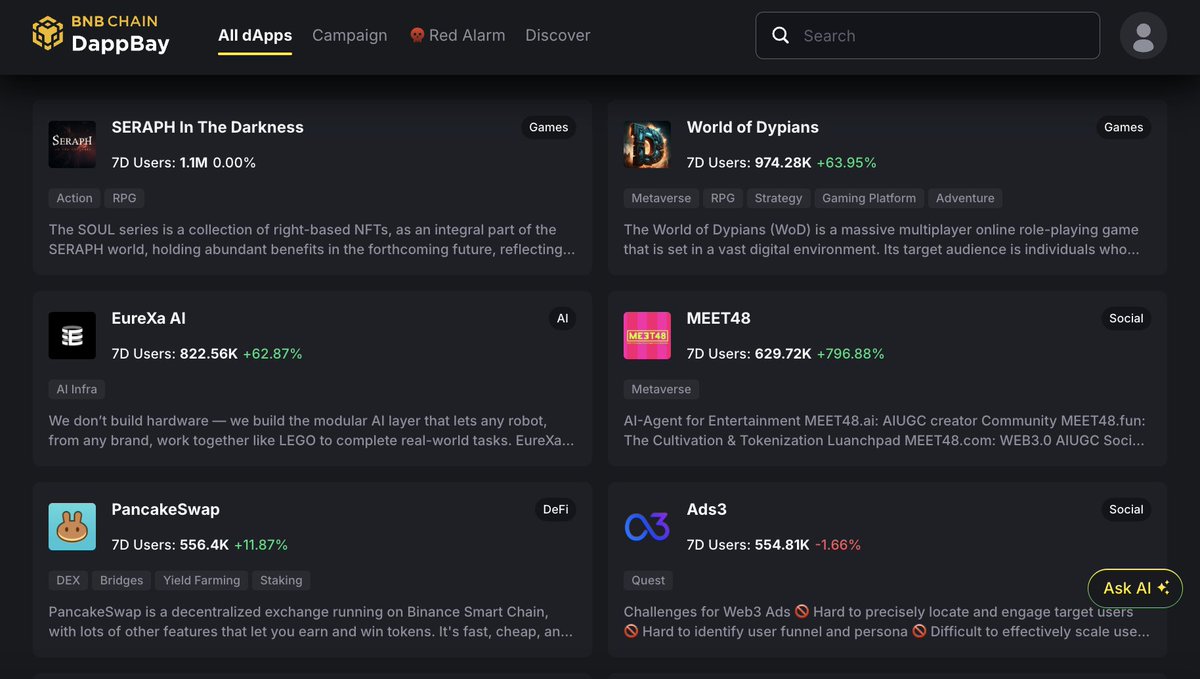Select the AI Infra tag
The height and width of the screenshot is (679, 1200).
point(76,389)
